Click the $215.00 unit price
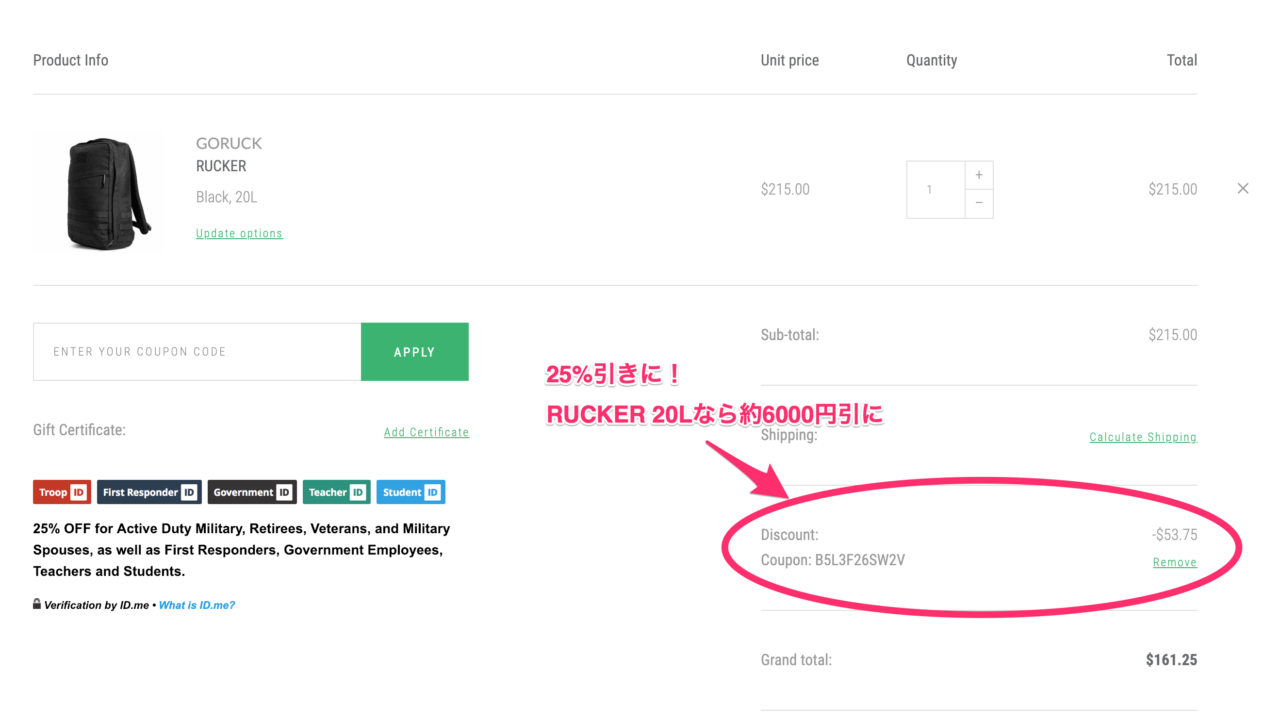This screenshot has width=1280, height=720. tap(785, 189)
